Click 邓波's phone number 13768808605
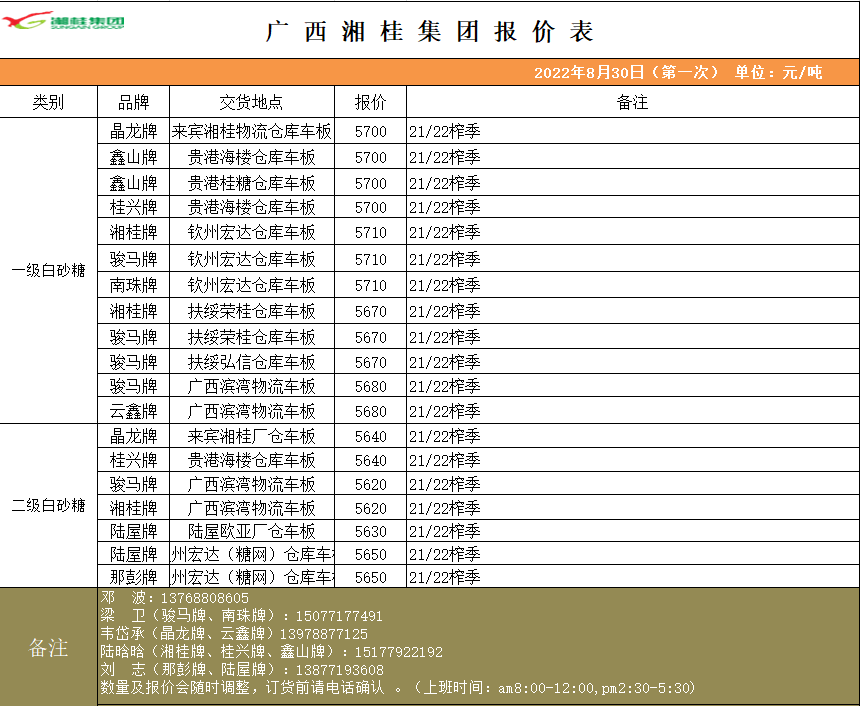Screen dimensions: 860x706 click(x=204, y=598)
